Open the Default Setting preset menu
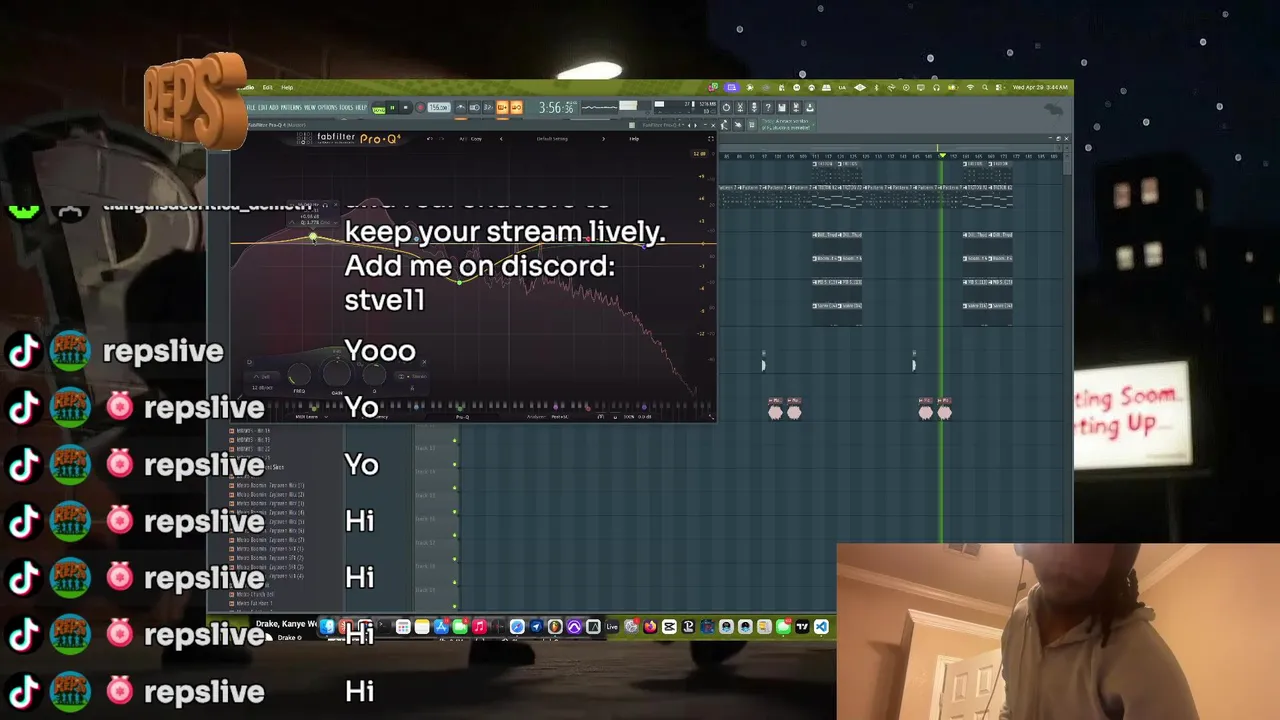The width and height of the screenshot is (1280, 720). tap(552, 139)
